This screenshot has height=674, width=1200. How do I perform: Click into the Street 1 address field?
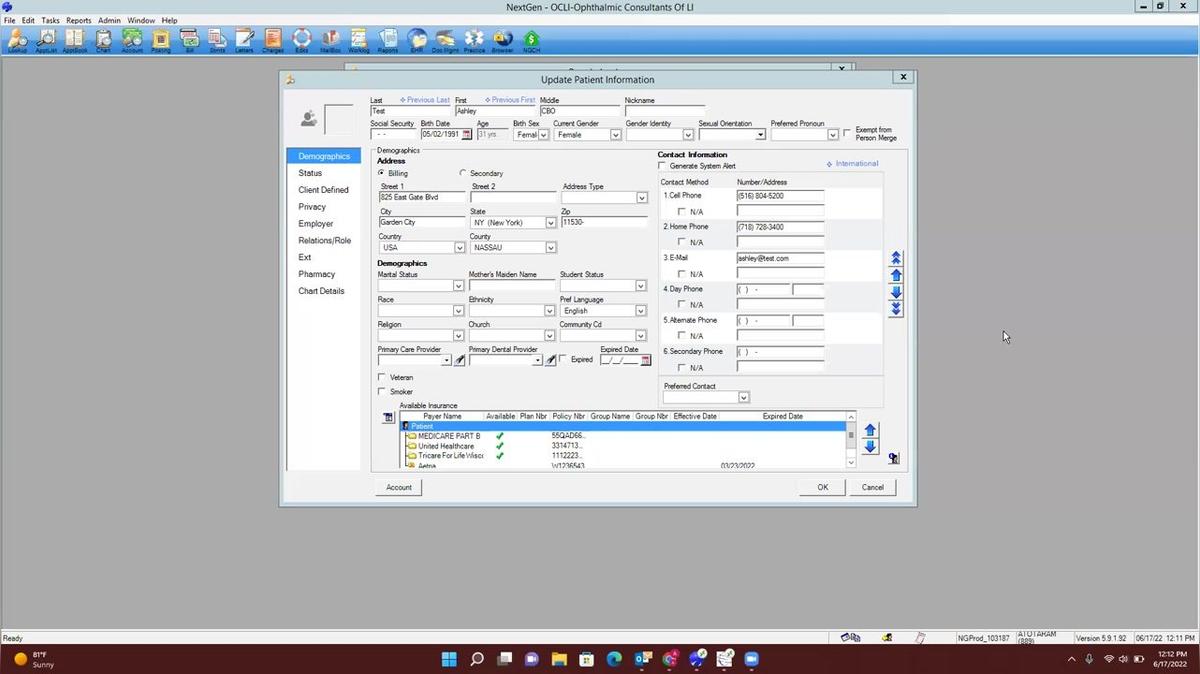(x=421, y=198)
